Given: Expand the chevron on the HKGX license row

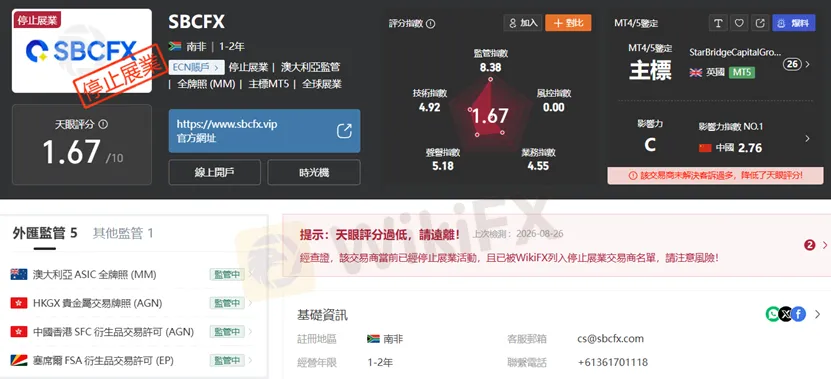Looking at the screenshot, I should 250,303.
